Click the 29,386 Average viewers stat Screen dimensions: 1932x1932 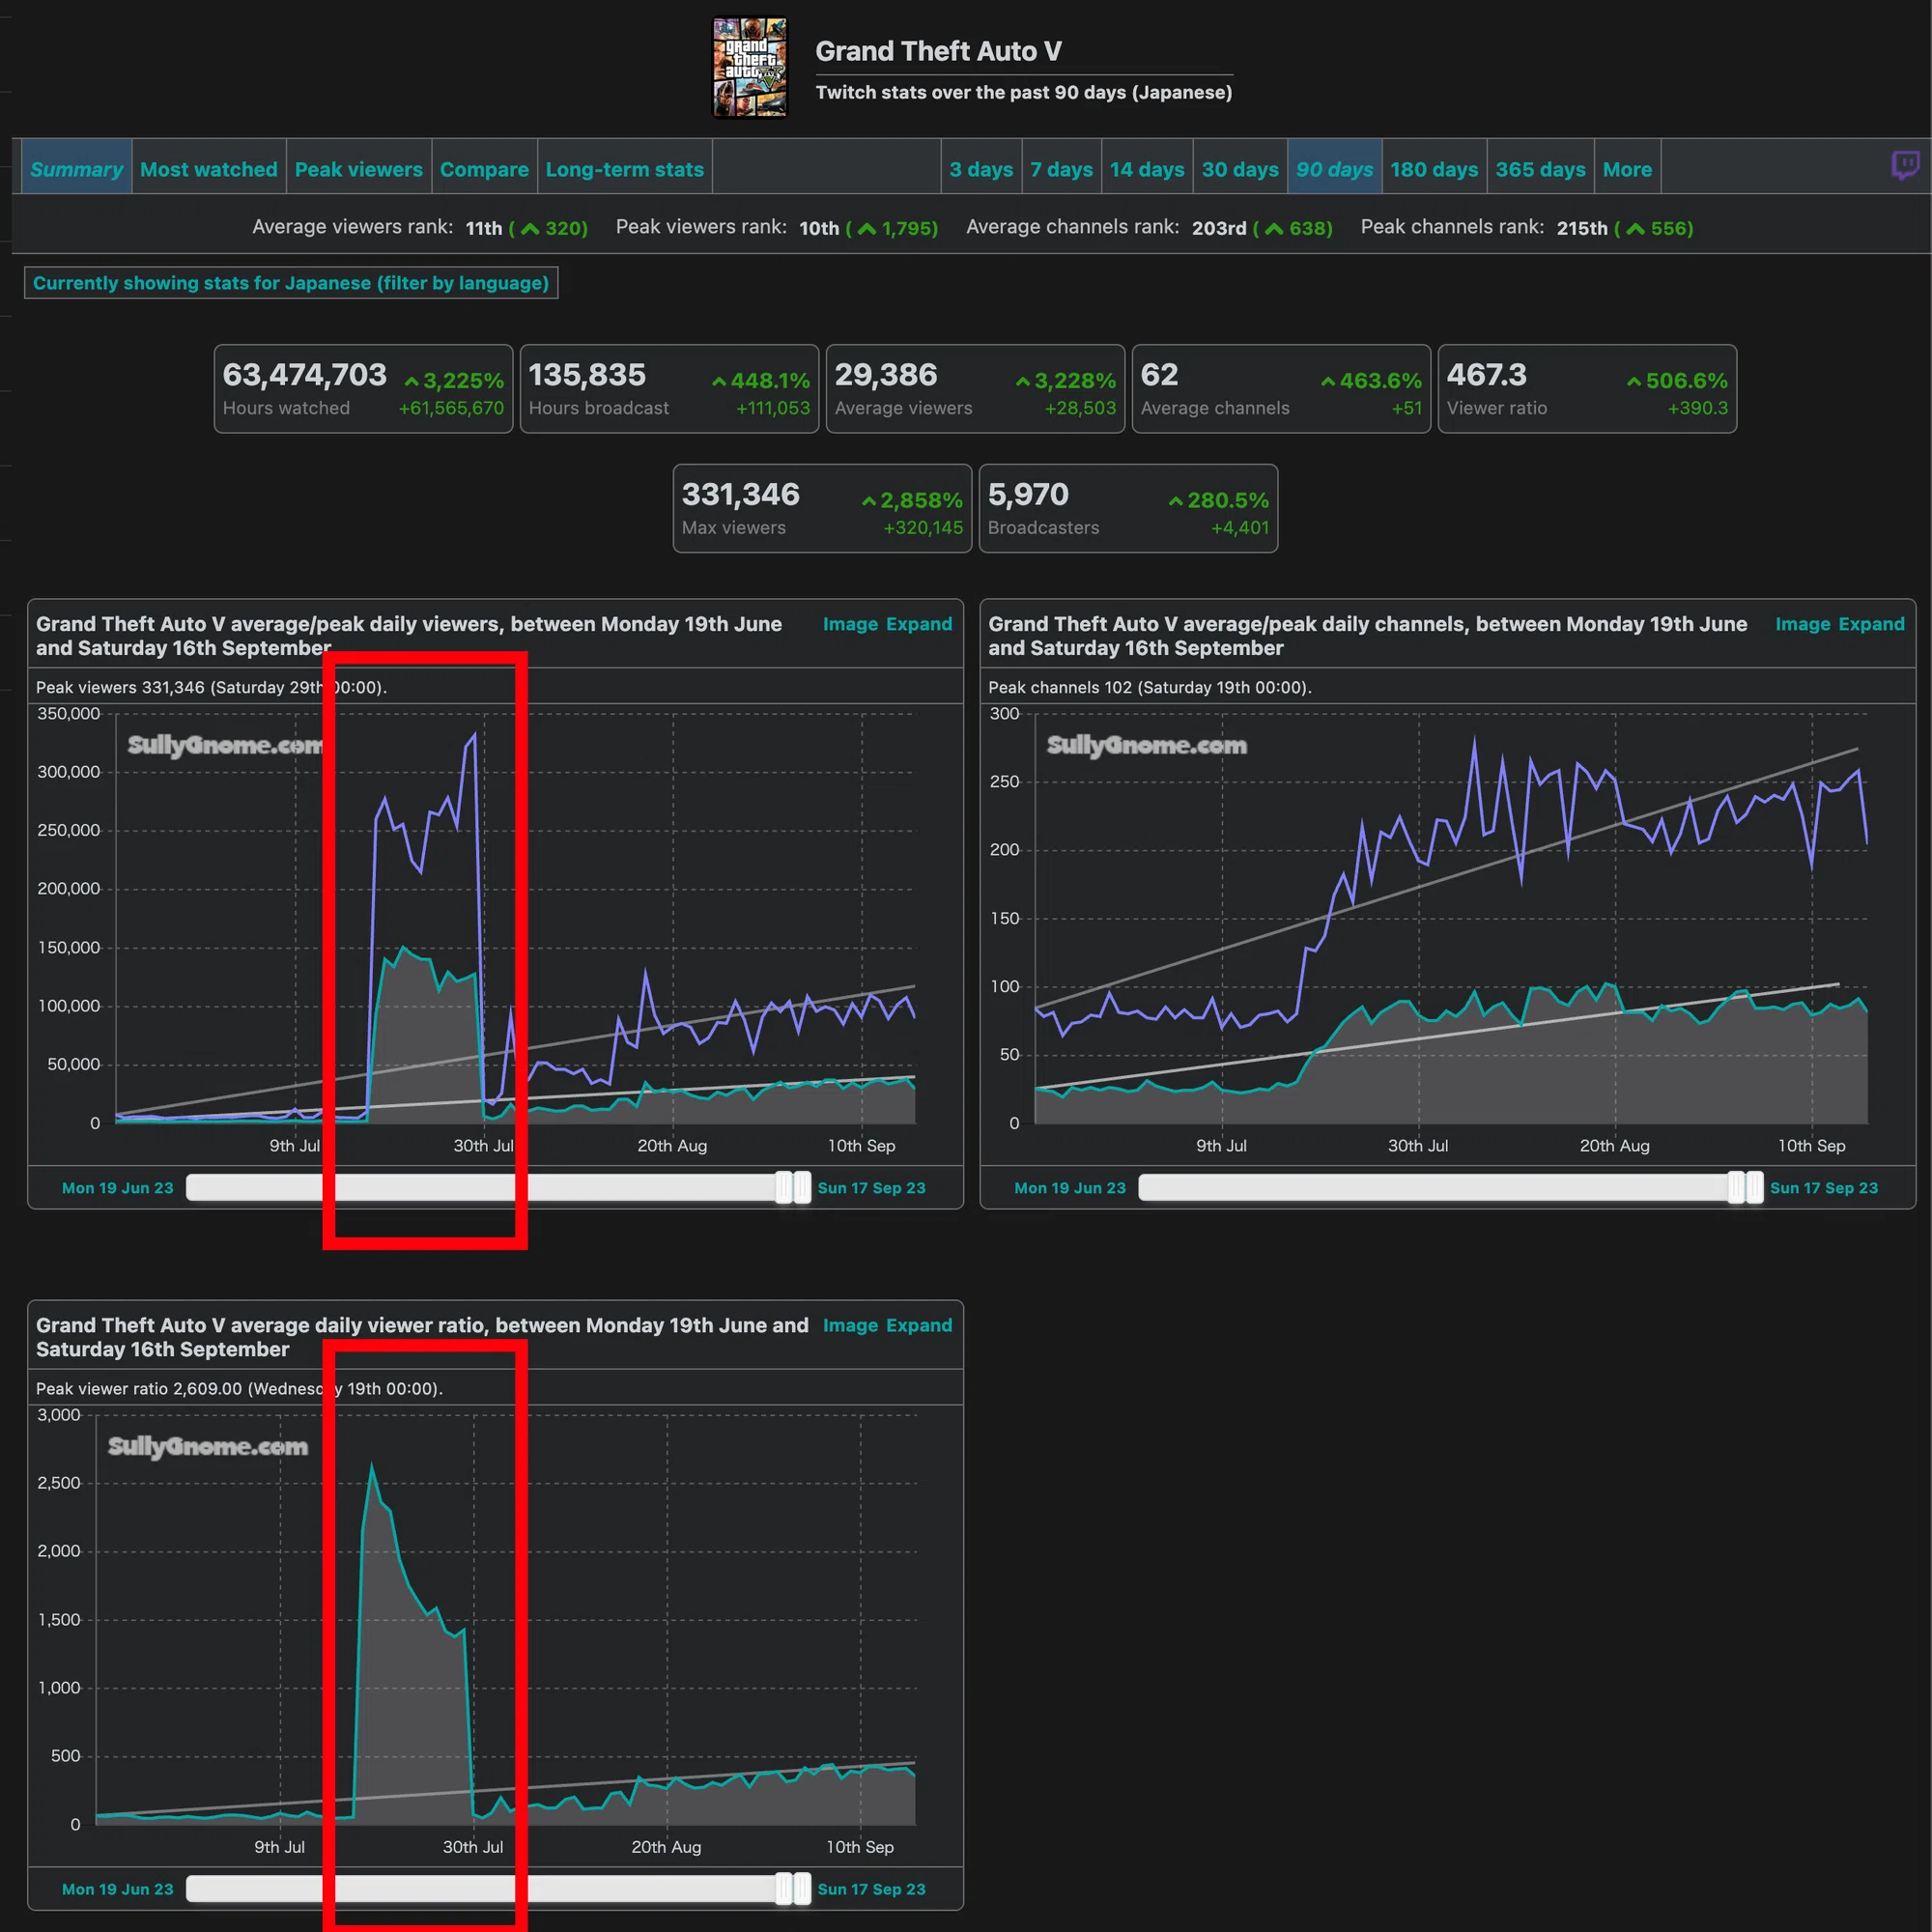click(x=976, y=389)
